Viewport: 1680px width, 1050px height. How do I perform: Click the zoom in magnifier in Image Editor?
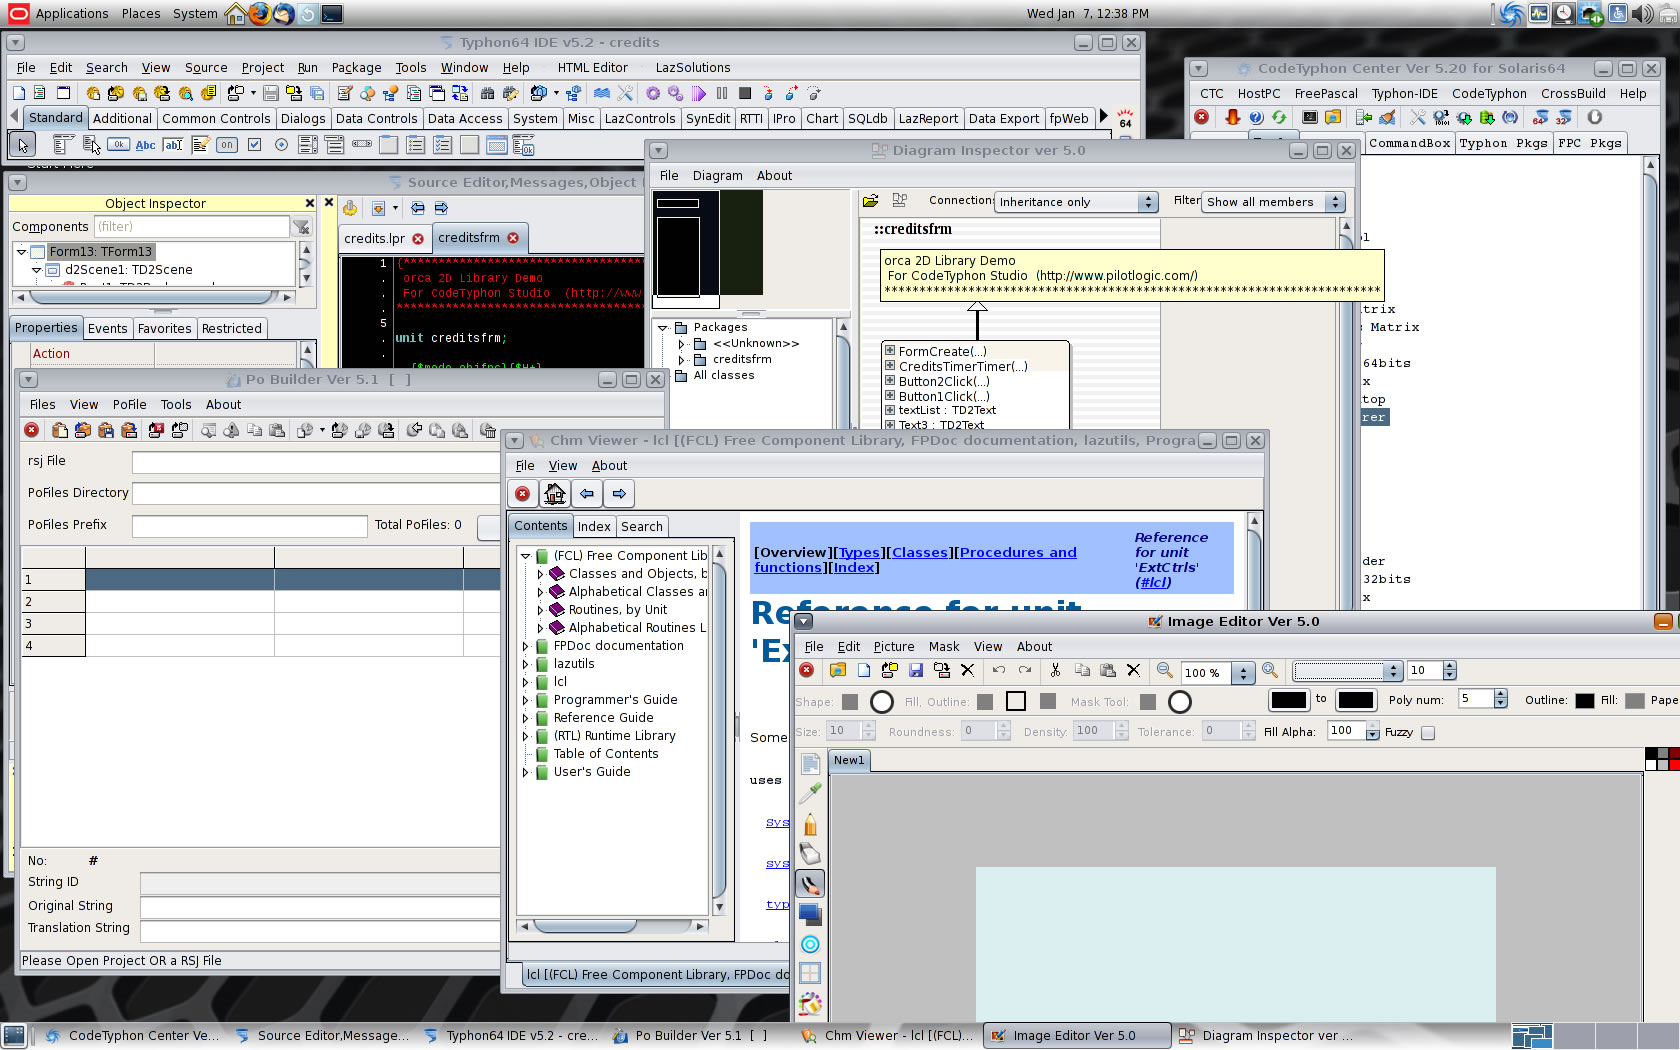click(x=1269, y=671)
